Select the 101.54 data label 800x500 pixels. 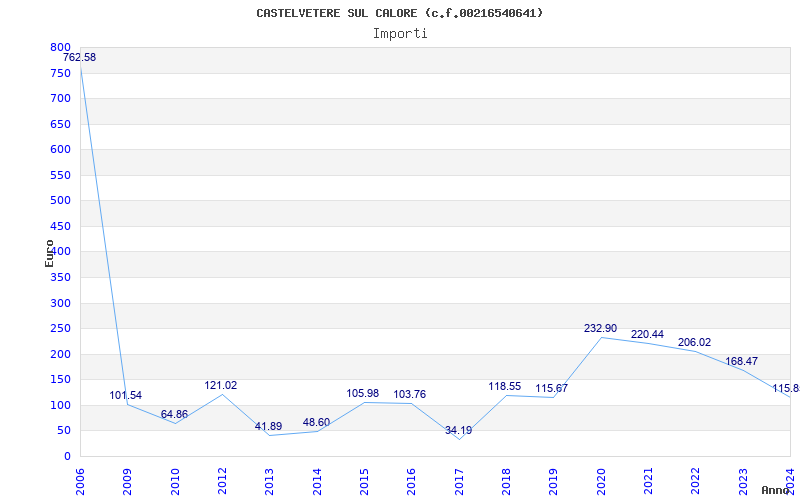pyautogui.click(x=126, y=395)
